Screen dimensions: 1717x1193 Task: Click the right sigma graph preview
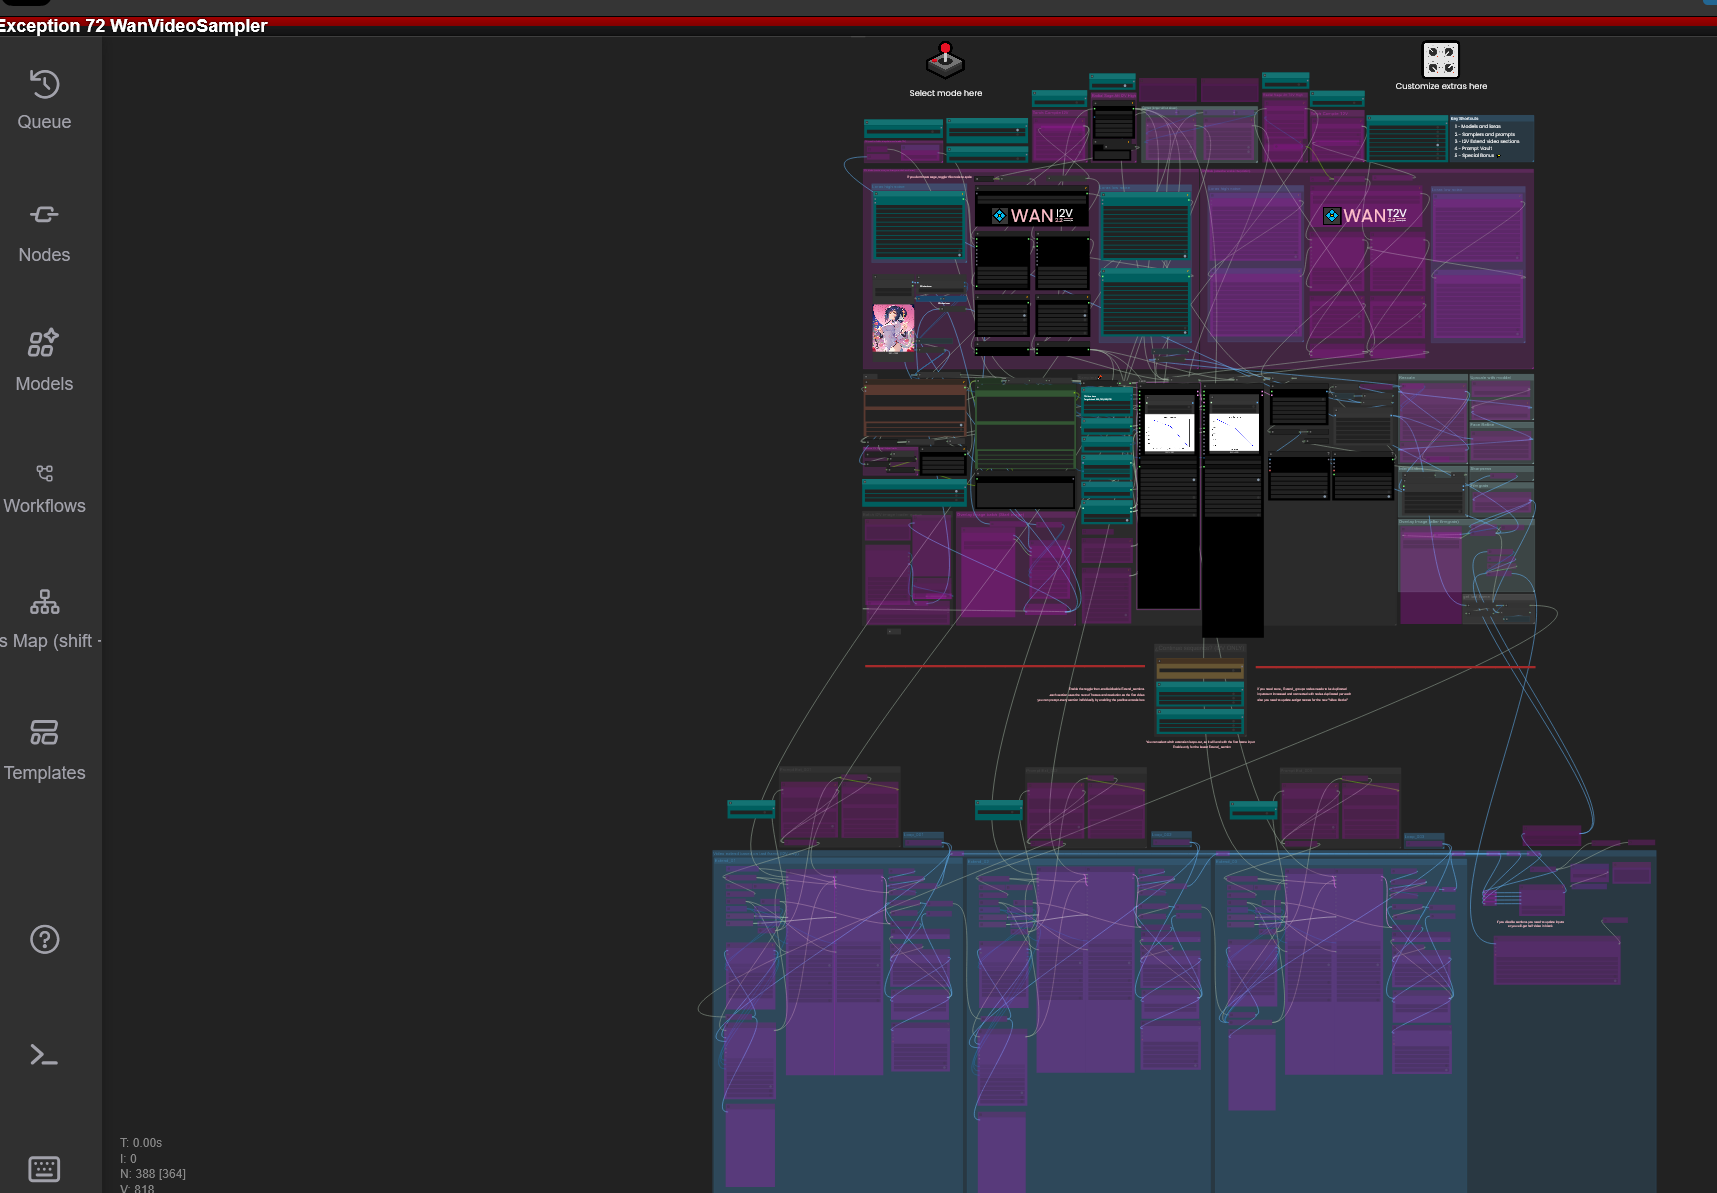coord(1233,433)
